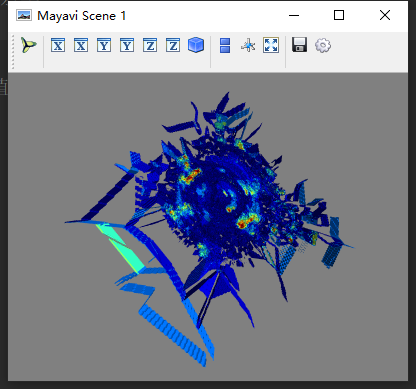Screen dimensions: 416x389
Task: Toggle the axes indicator display
Action: pyautogui.click(x=248, y=45)
